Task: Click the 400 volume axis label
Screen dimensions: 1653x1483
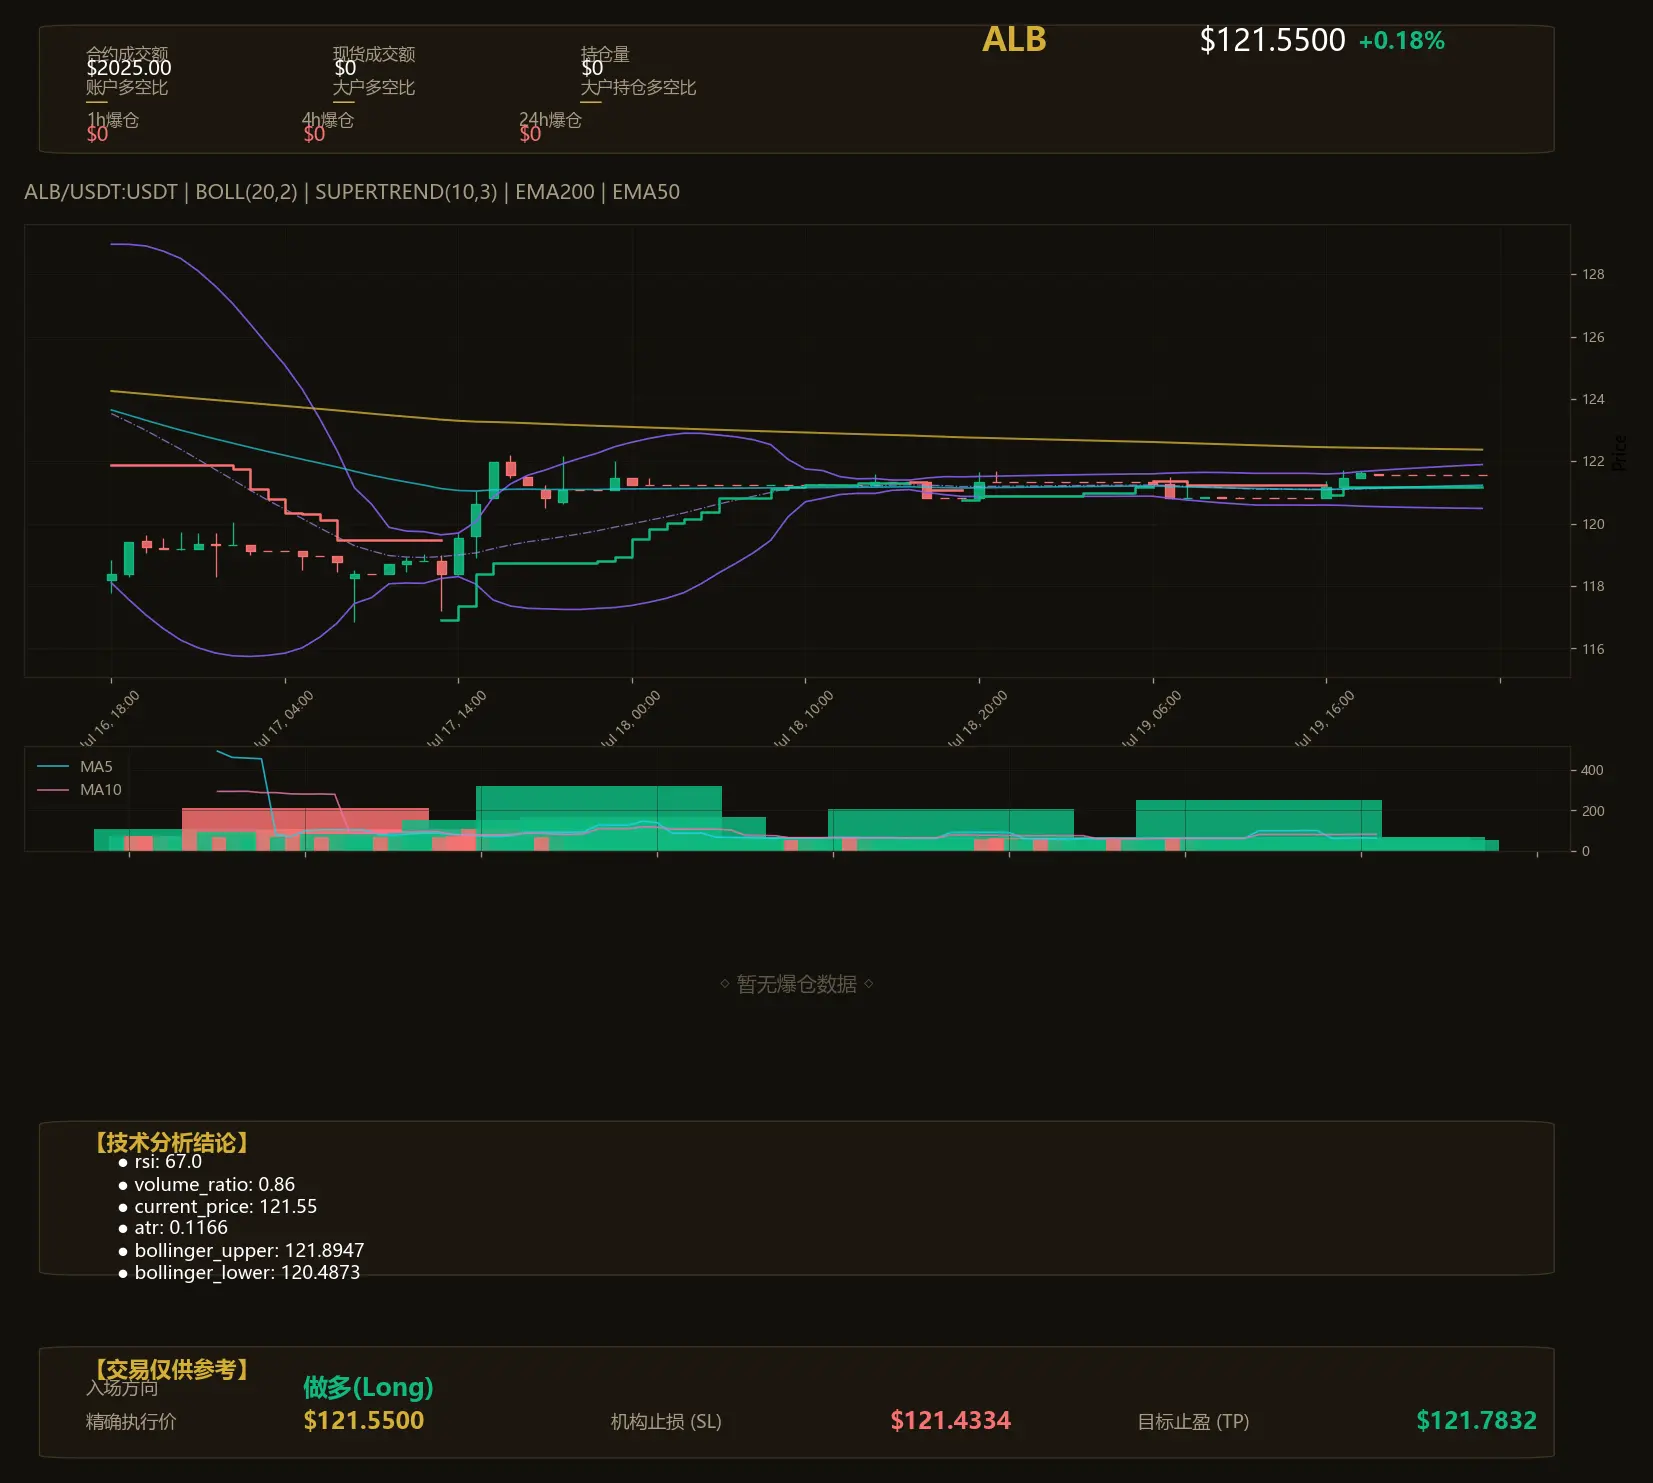Action: click(1592, 770)
